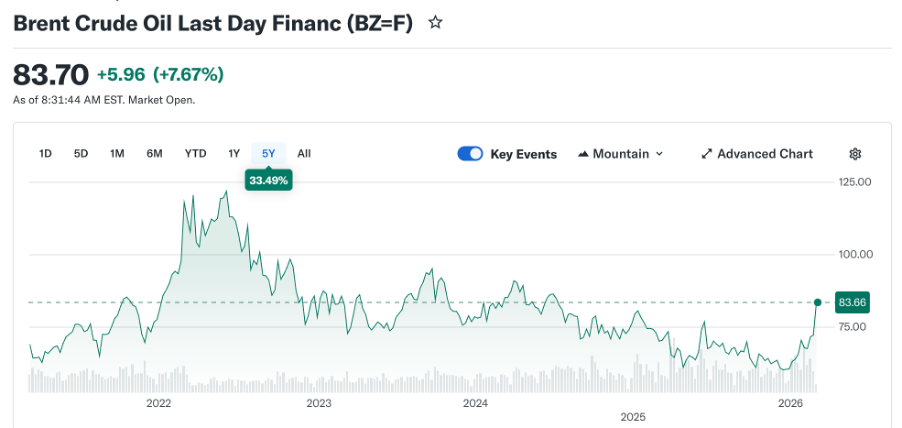Select the 1D time range
Image resolution: width=902 pixels, height=428 pixels.
pyautogui.click(x=45, y=154)
